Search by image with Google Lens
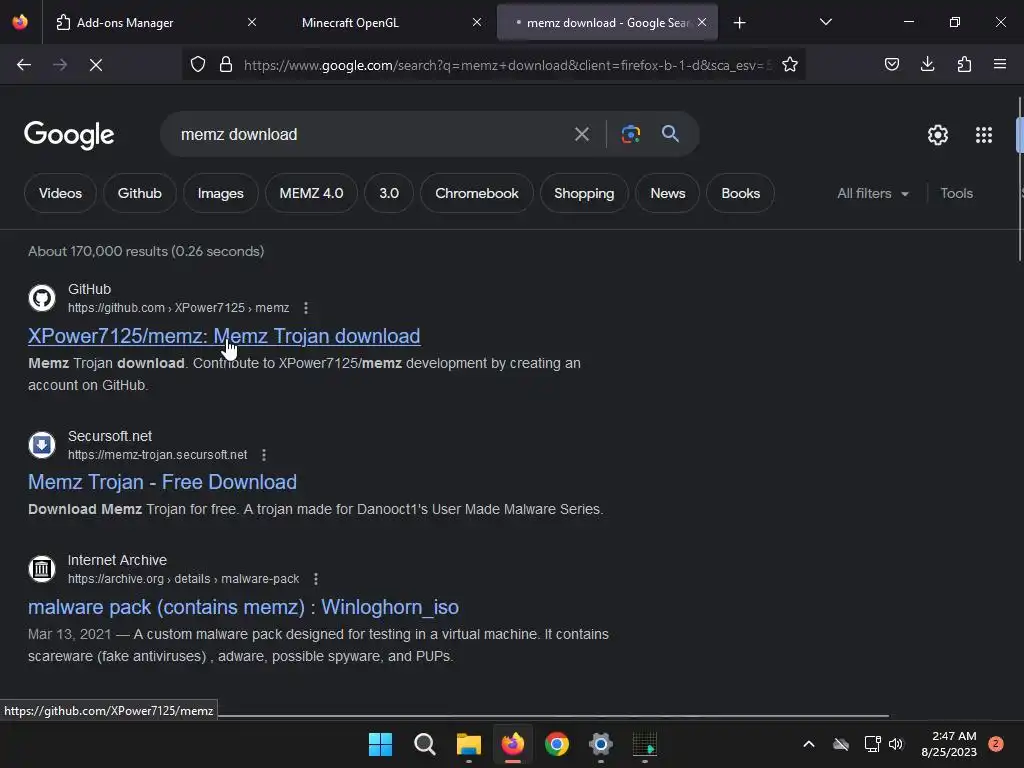This screenshot has width=1024, height=768. point(630,135)
